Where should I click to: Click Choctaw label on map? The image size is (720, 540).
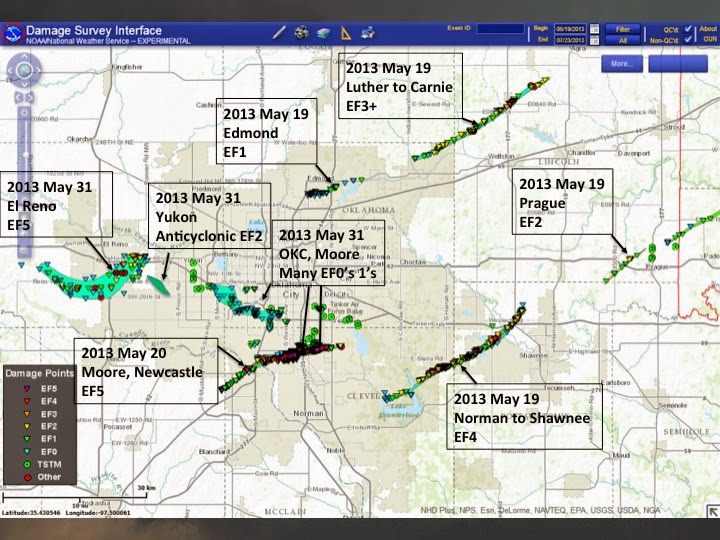(413, 262)
